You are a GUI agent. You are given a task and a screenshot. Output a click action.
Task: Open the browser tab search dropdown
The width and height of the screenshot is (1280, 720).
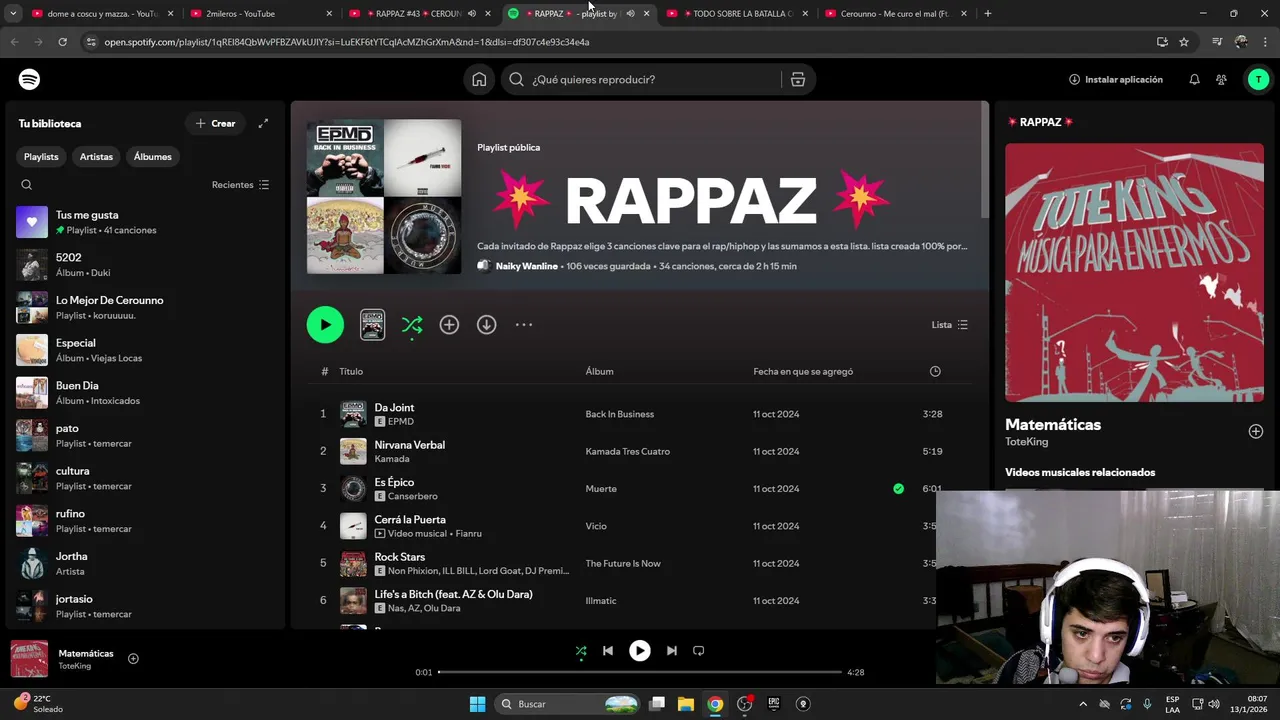pos(13,14)
